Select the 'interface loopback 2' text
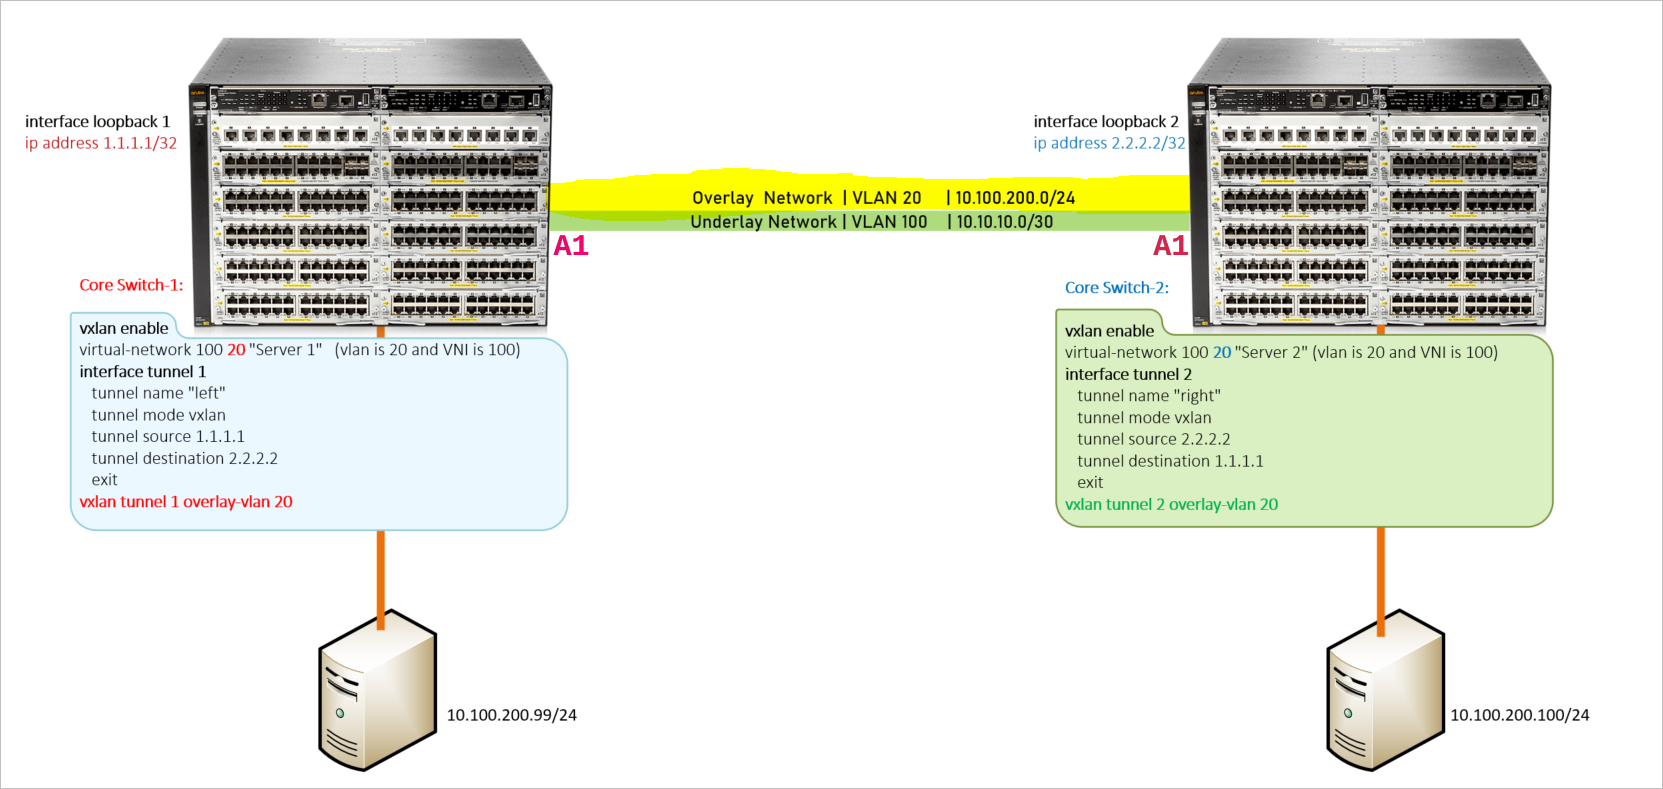Viewport: 1663px width, 789px height. click(1106, 121)
